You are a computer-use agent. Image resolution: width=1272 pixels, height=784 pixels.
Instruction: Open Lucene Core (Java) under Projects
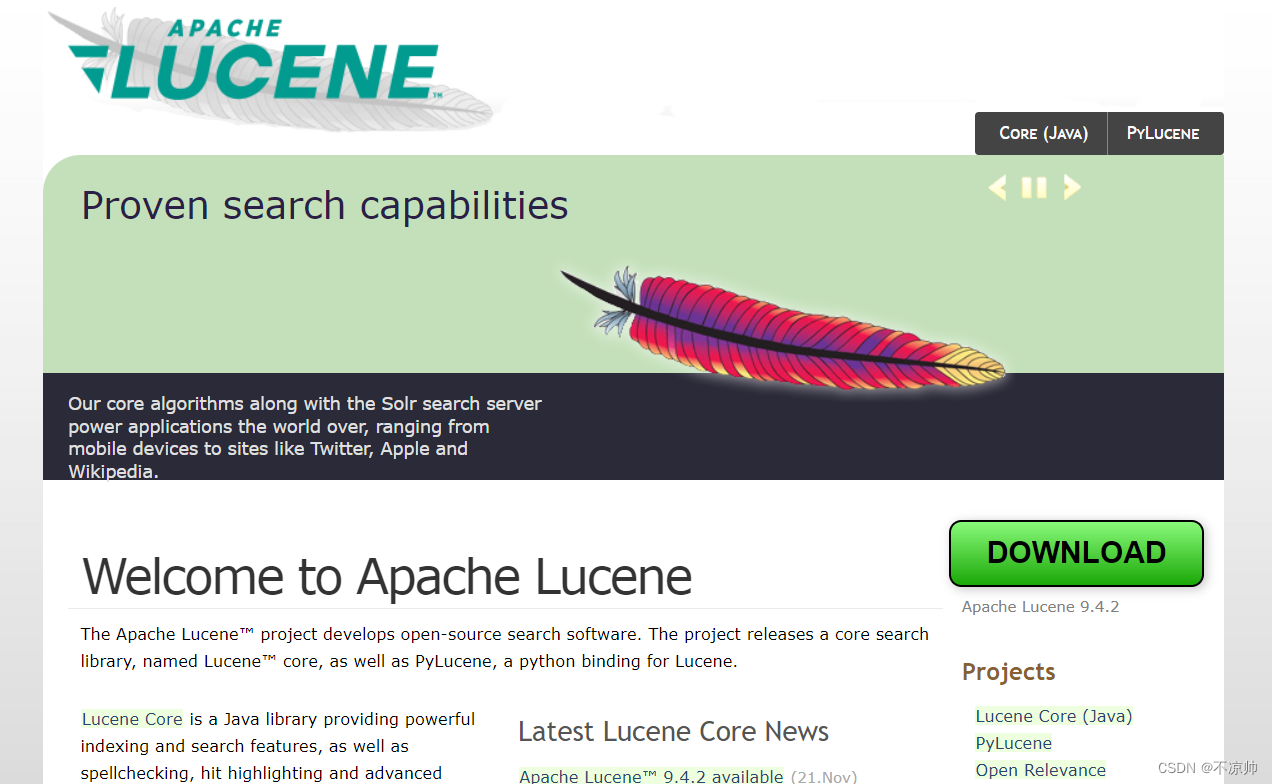(1054, 716)
